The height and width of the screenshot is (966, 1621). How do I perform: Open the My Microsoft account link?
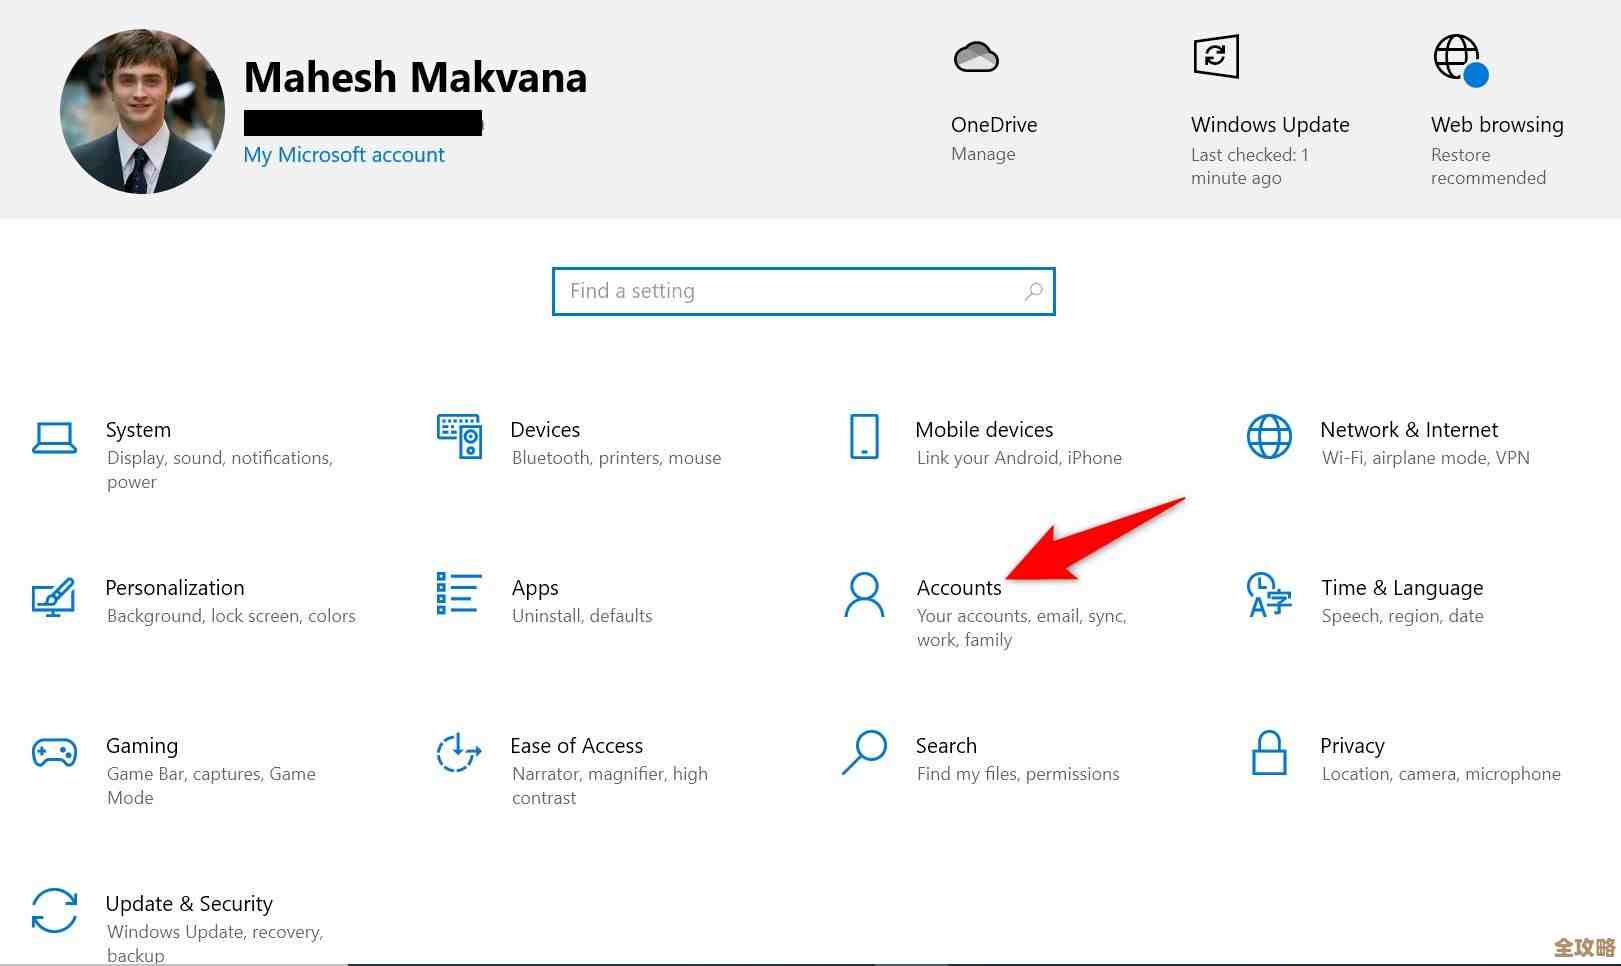(344, 155)
